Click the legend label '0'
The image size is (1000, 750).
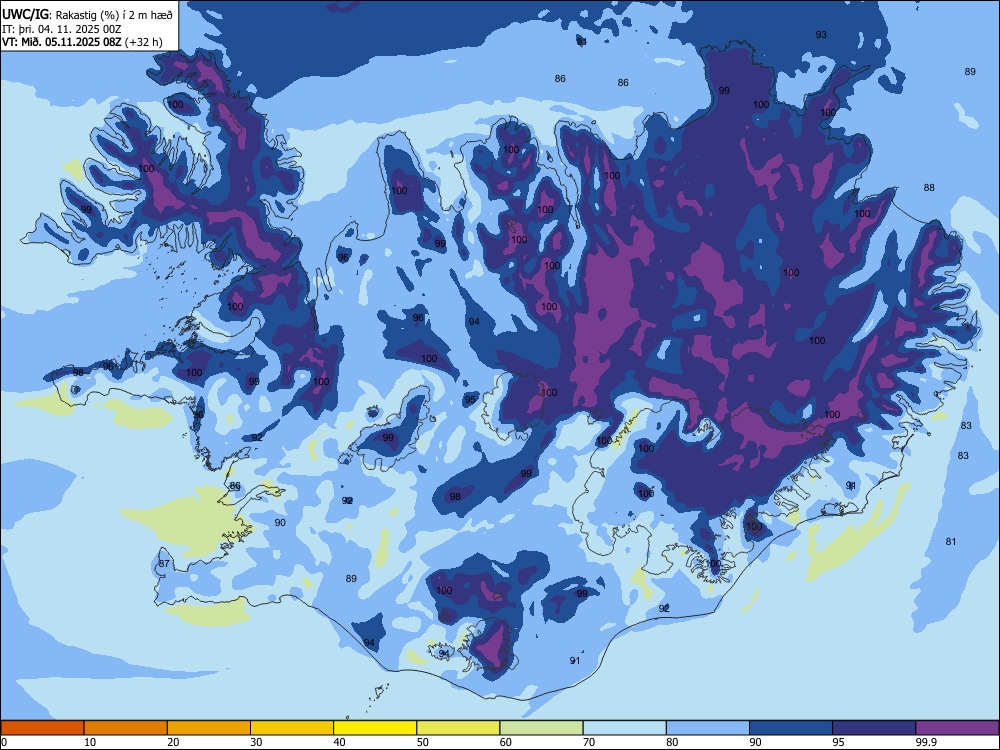coord(4,742)
